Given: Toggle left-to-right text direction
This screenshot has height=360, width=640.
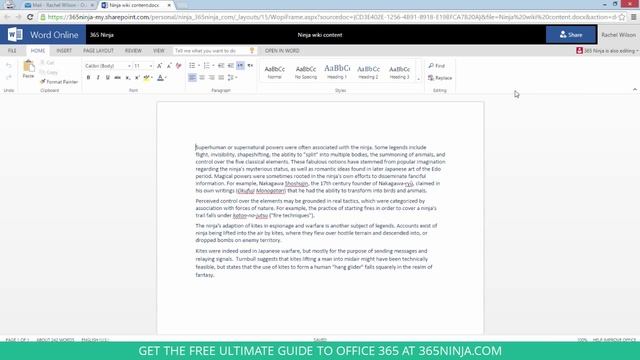Looking at the screenshot, I should (240, 66).
